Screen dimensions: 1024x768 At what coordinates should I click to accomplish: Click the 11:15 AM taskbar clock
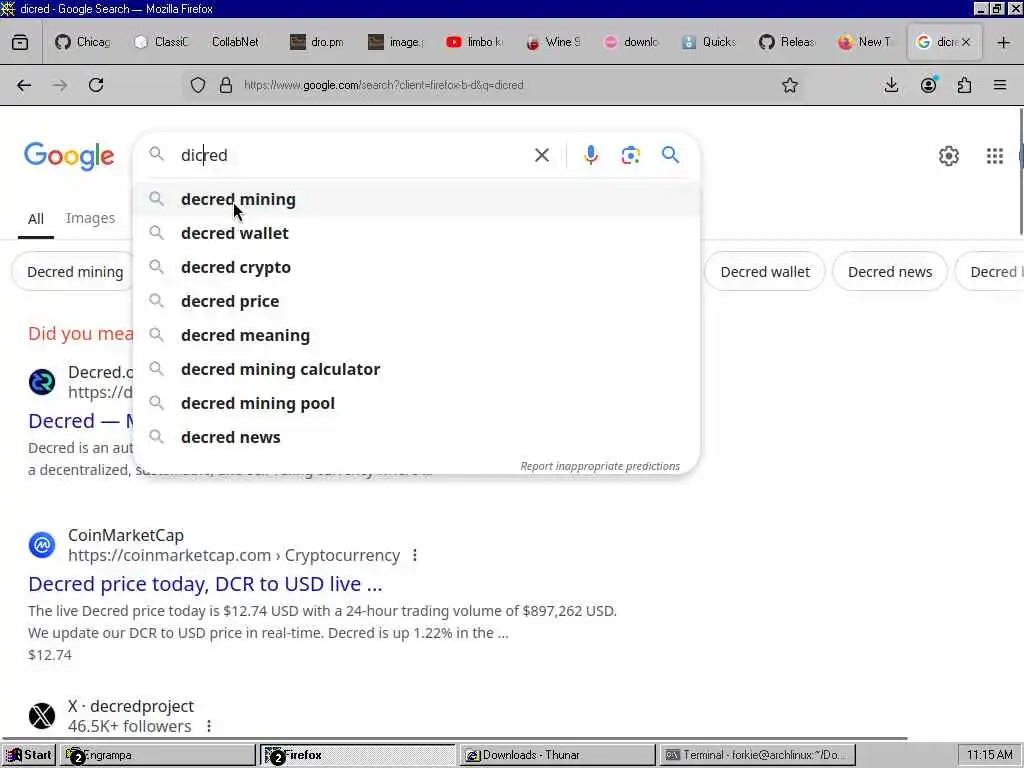pos(989,755)
